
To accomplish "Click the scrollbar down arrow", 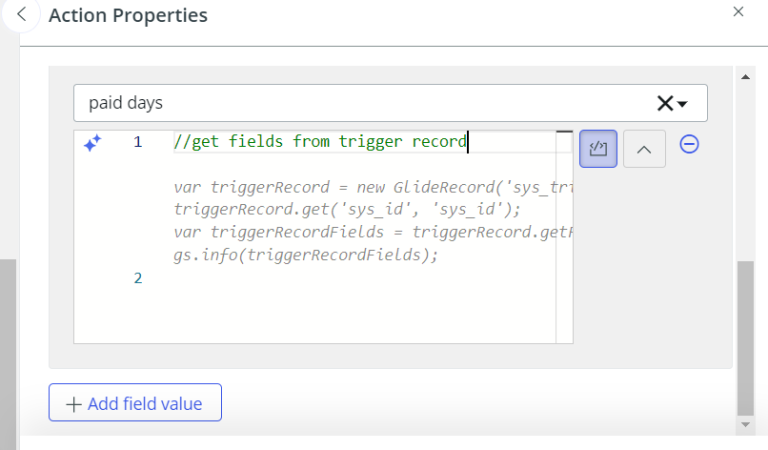I will (745, 424).
